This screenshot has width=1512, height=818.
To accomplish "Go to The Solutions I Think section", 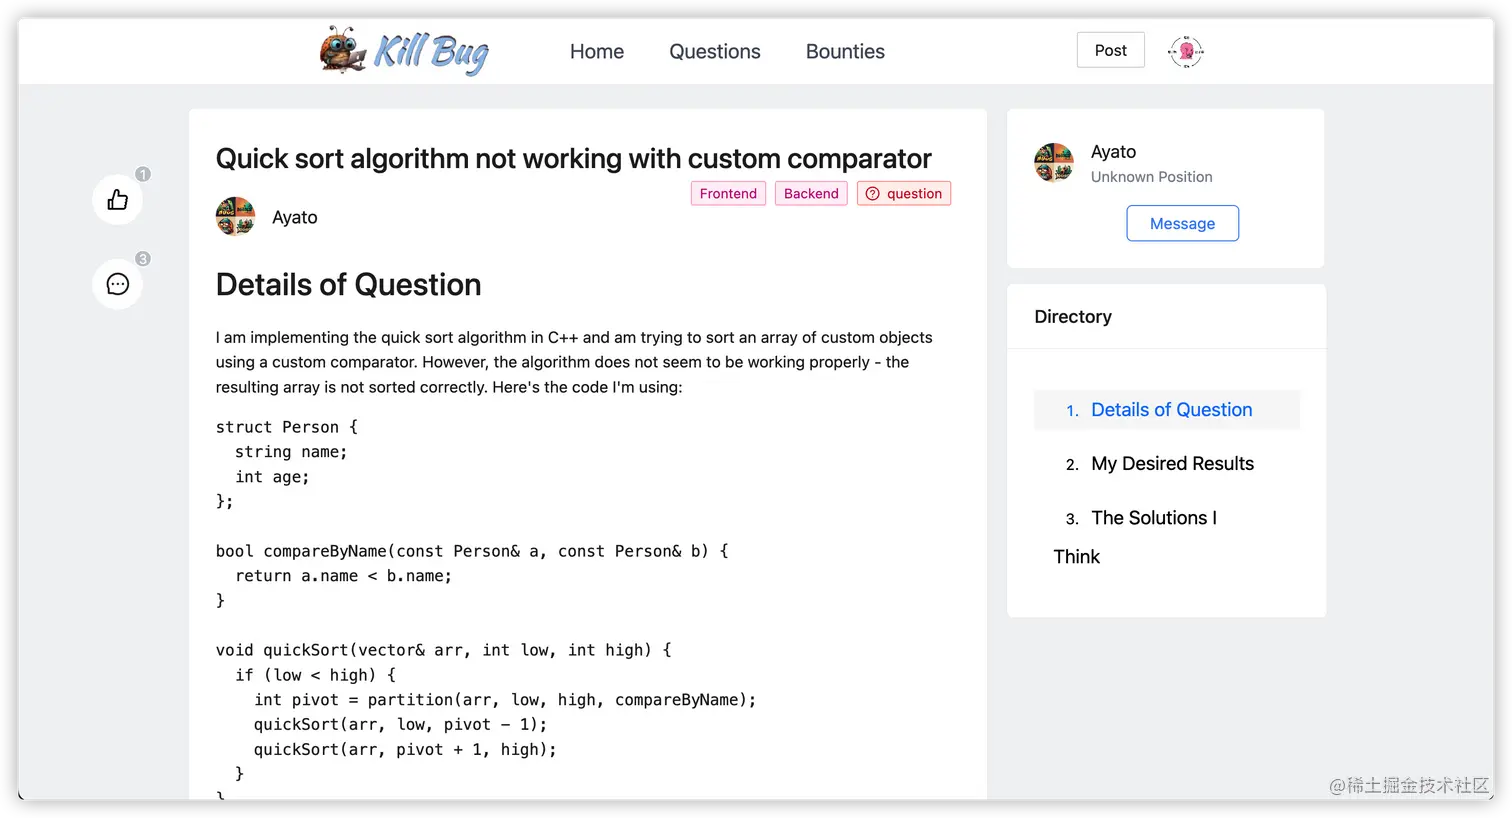I will pyautogui.click(x=1153, y=518).
